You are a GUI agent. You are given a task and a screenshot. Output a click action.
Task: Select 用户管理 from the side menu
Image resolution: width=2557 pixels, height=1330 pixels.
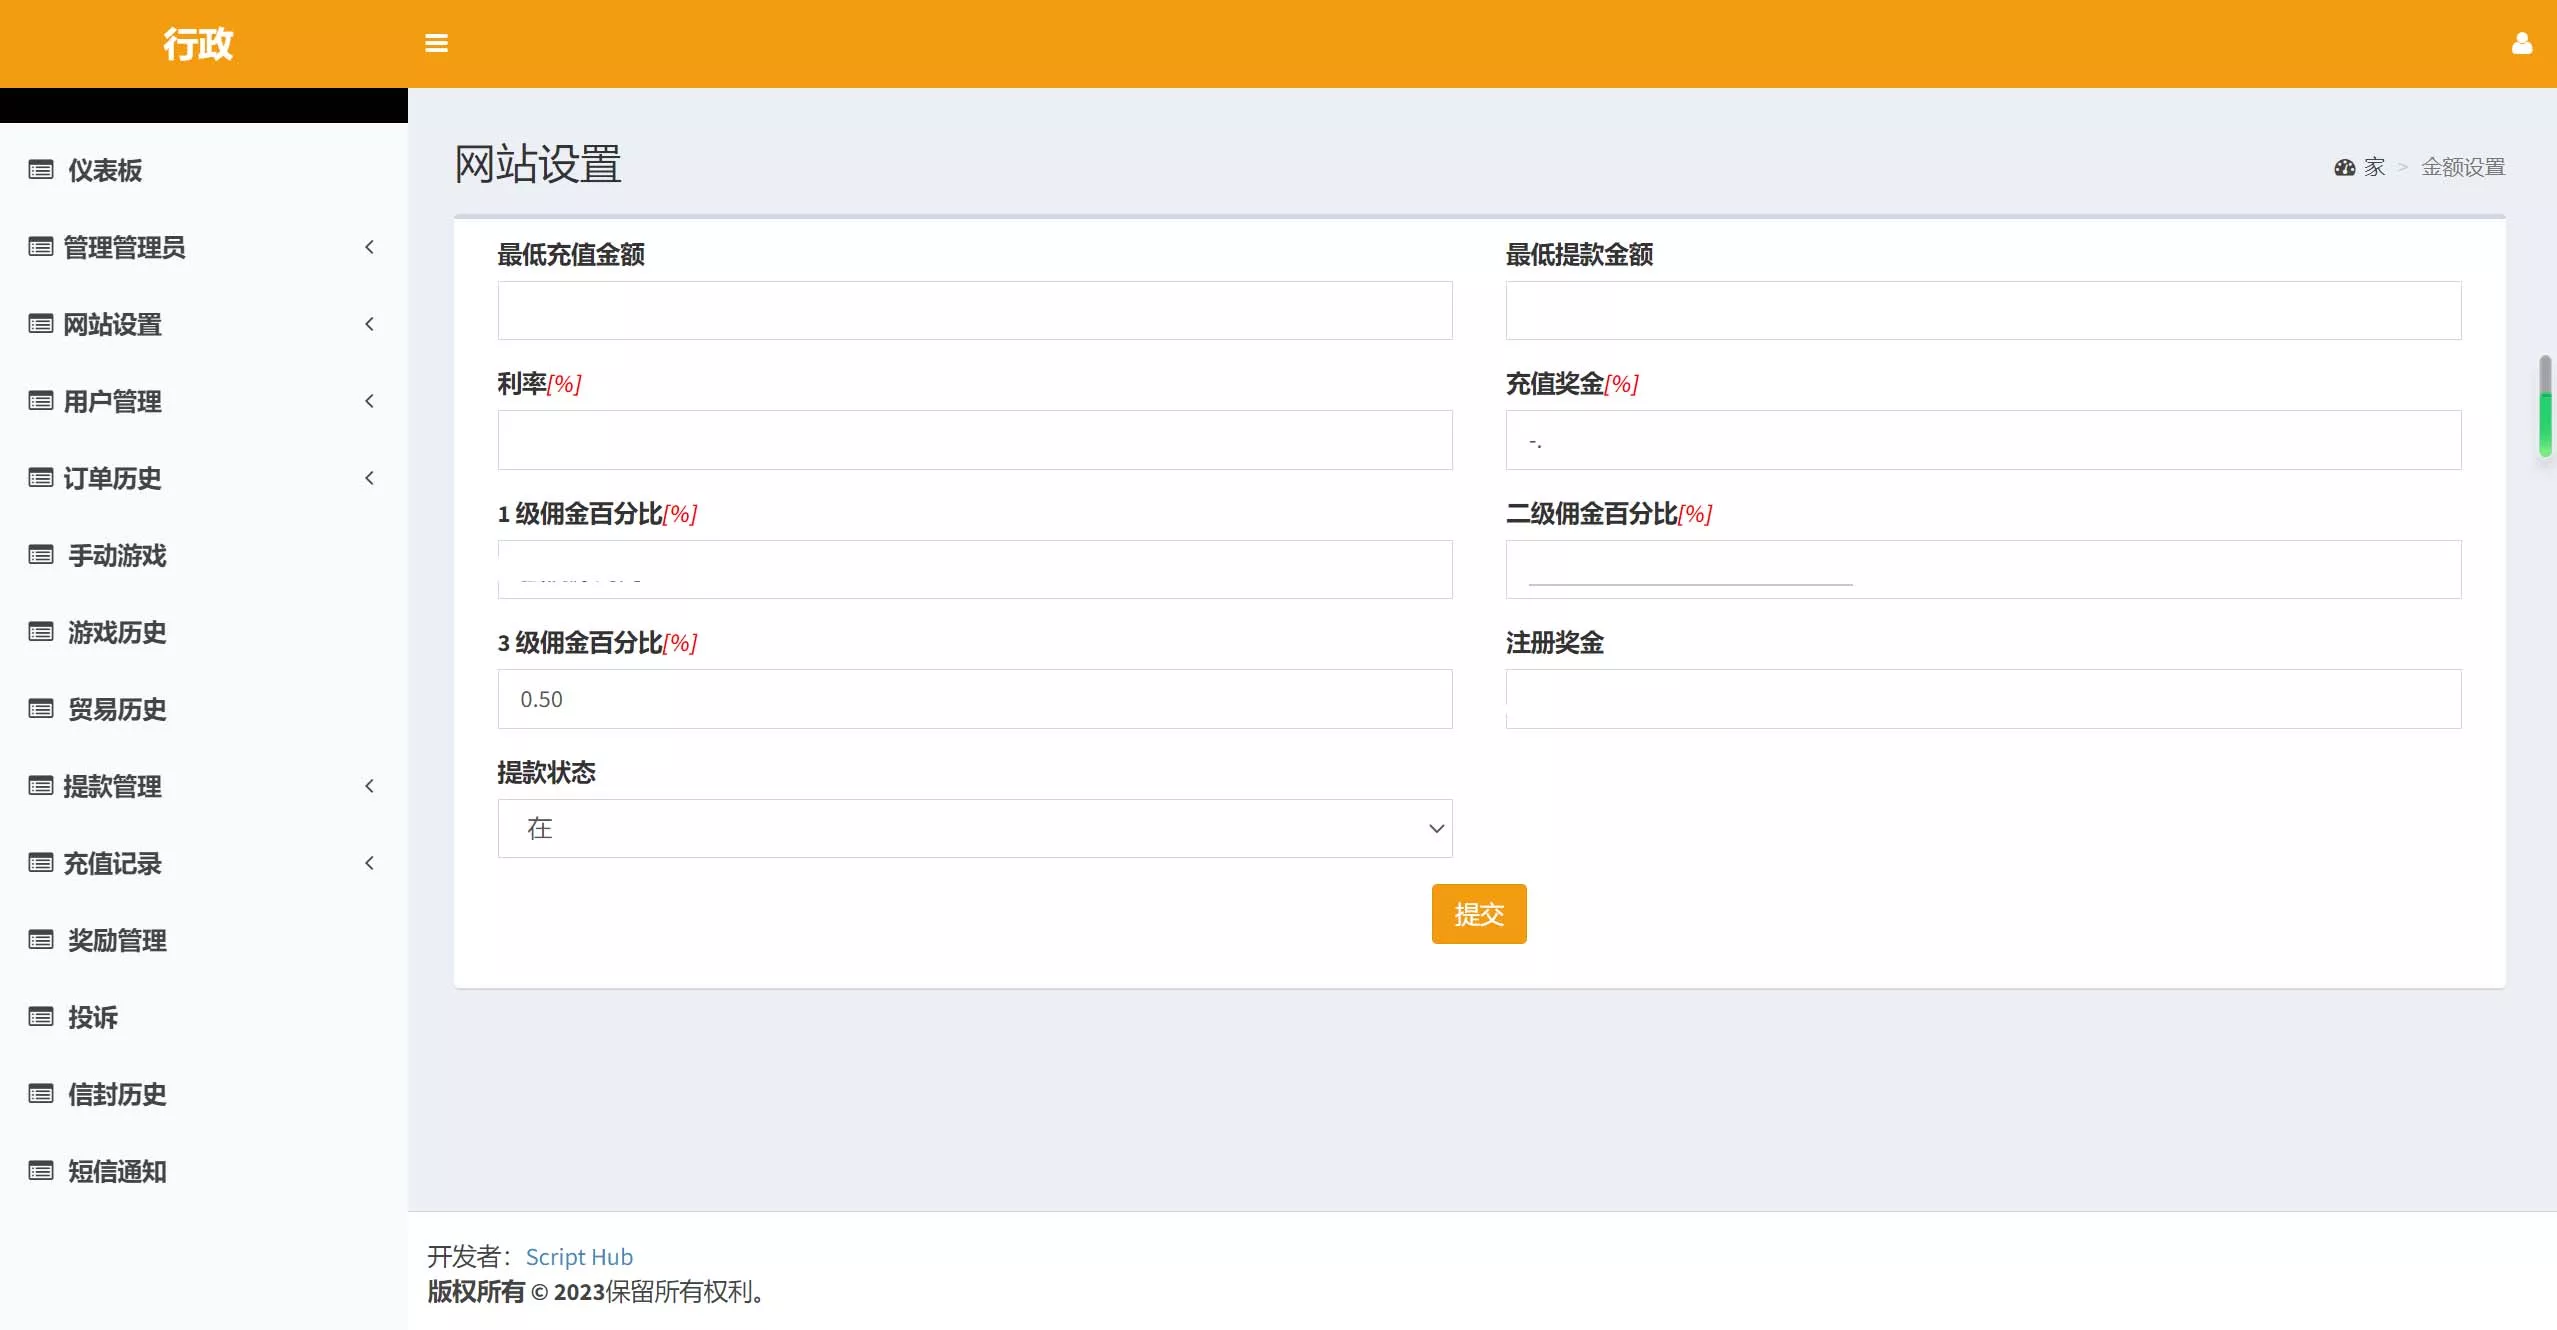(113, 401)
